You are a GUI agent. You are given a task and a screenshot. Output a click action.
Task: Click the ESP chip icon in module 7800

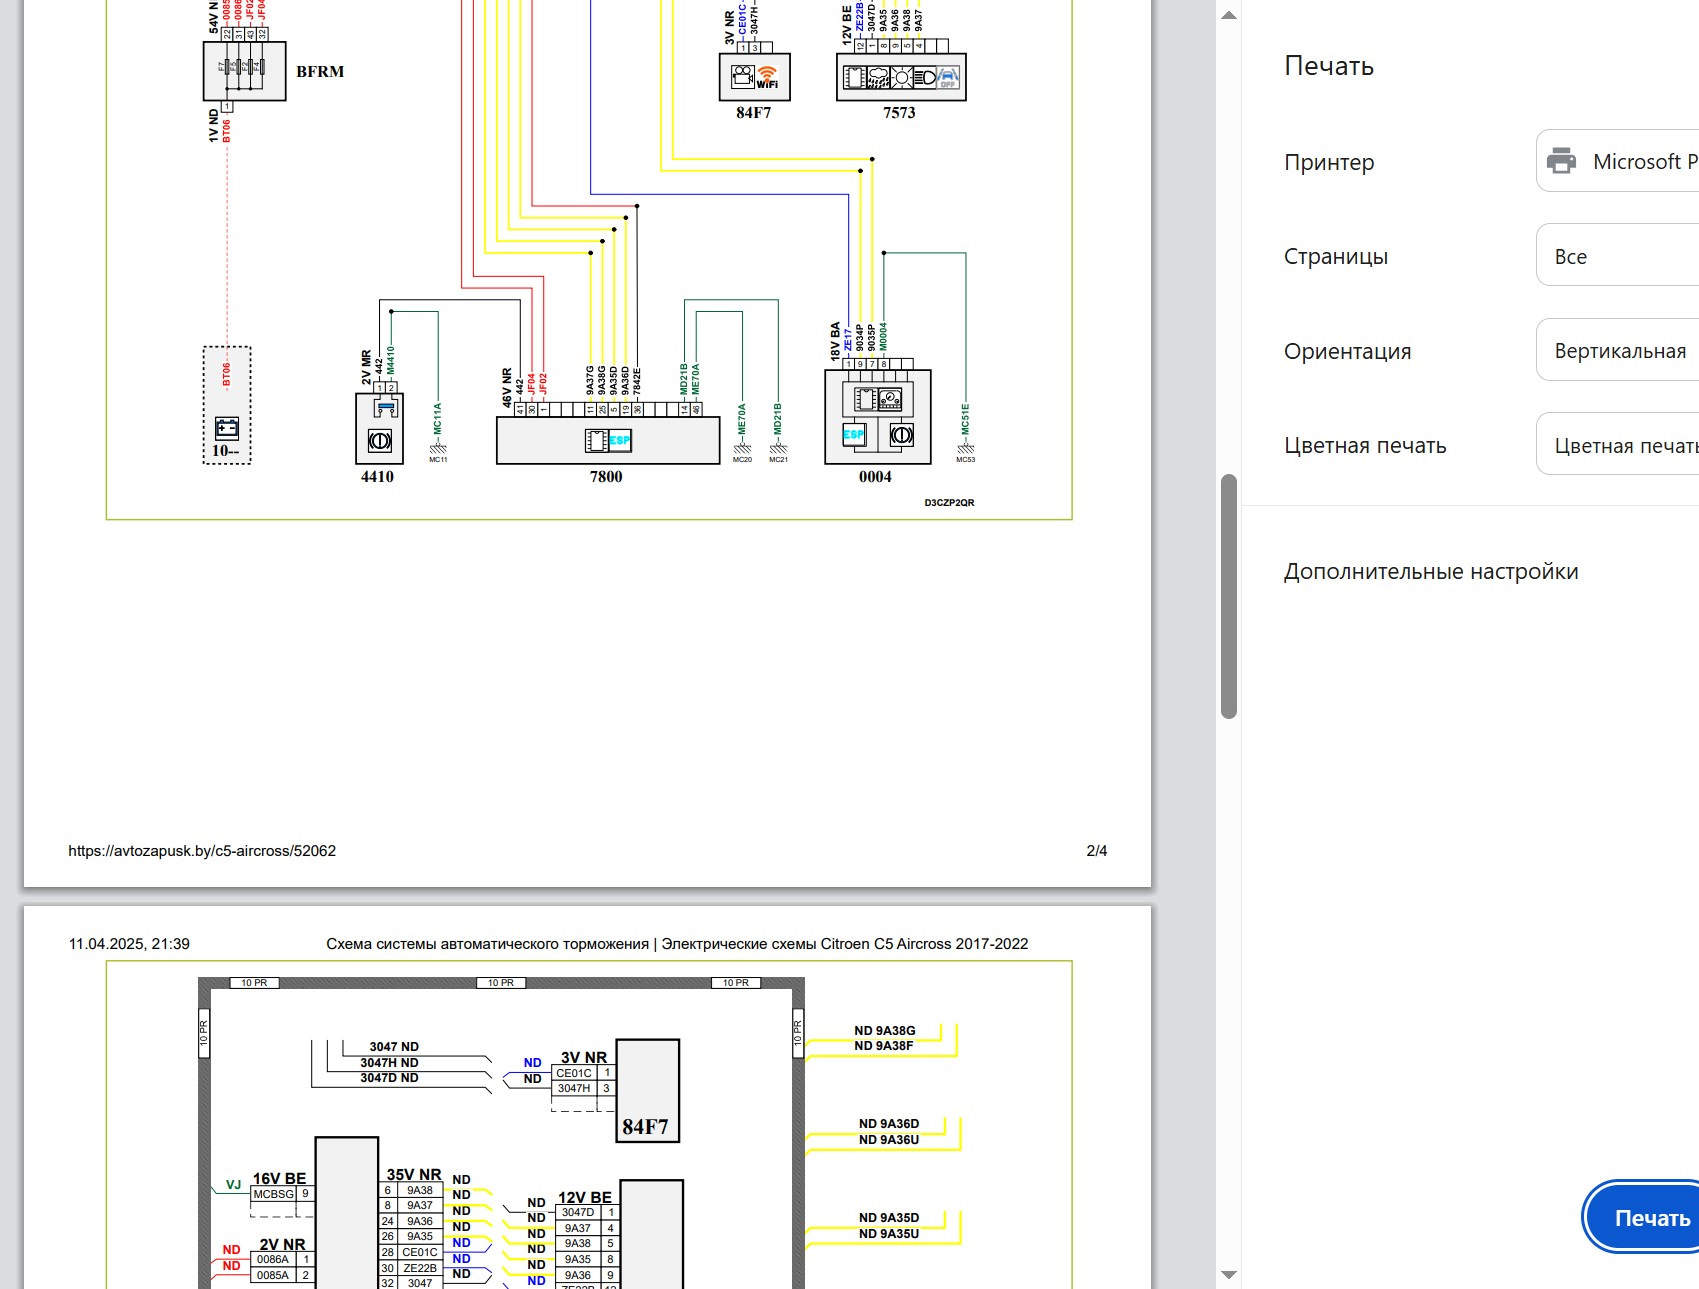coord(608,440)
